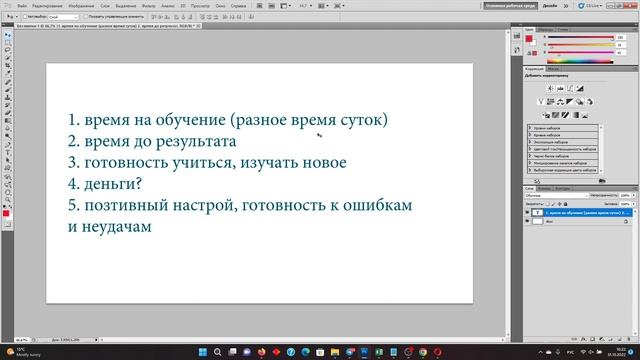Add an Invert adjustment
This screenshot has width=640, height=360.
(546, 115)
